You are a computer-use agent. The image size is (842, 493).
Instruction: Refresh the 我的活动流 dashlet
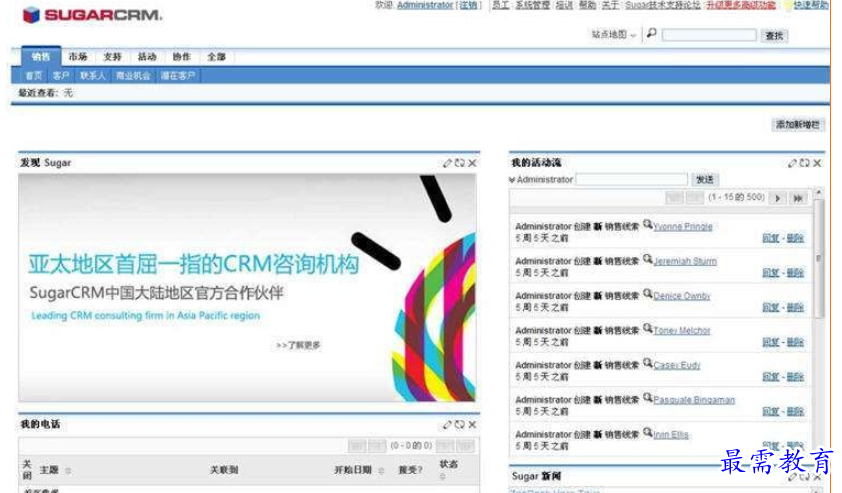tap(804, 163)
